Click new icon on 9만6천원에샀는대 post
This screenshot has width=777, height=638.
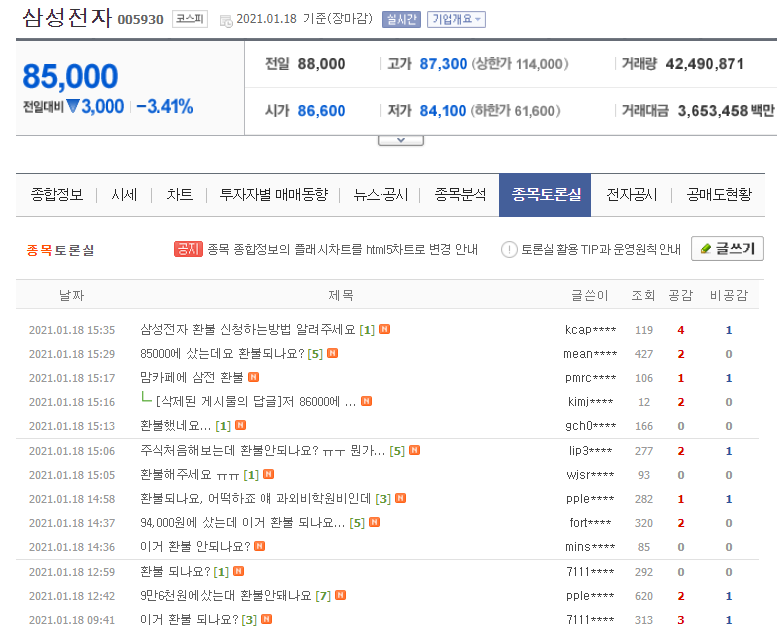tap(340, 595)
